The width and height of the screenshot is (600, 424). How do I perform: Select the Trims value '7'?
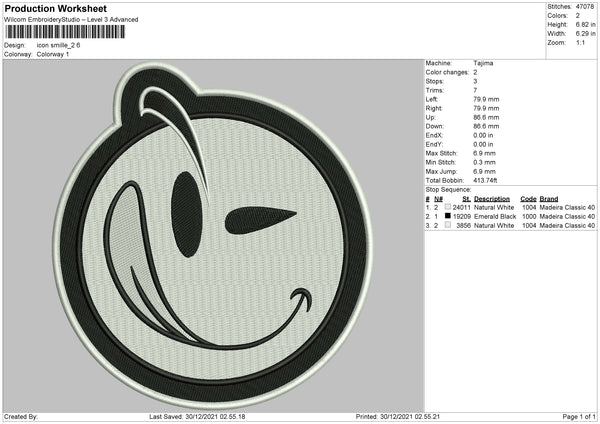[x=475, y=91]
